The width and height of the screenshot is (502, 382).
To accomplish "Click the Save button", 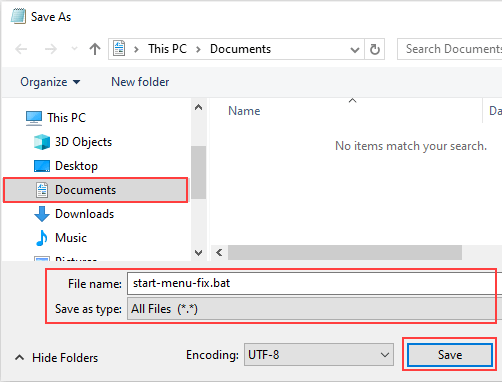I will 450,355.
